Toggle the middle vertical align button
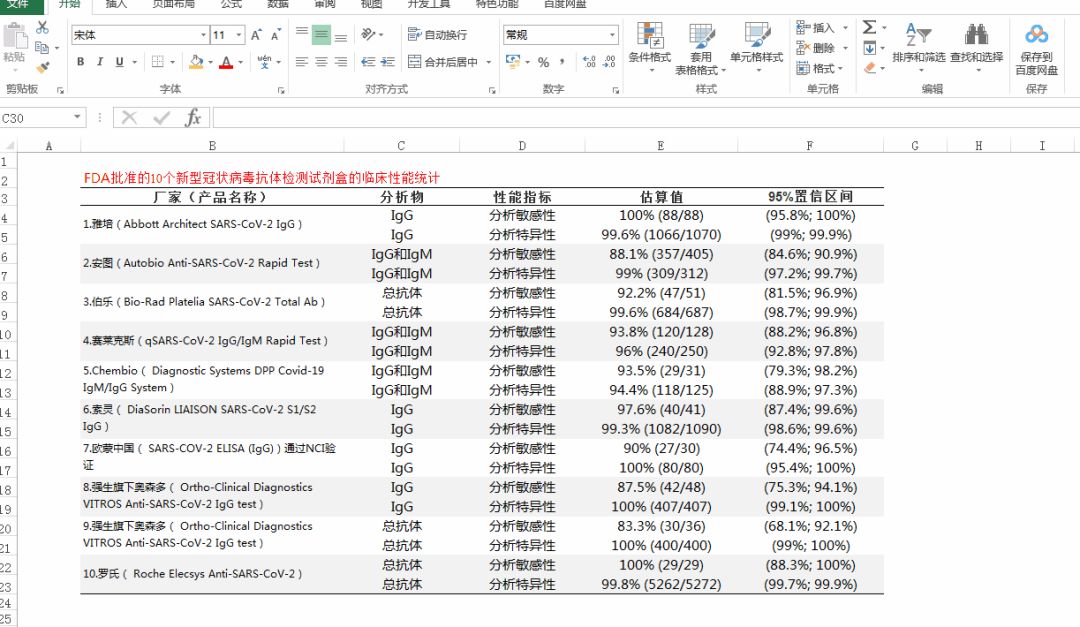 point(320,35)
